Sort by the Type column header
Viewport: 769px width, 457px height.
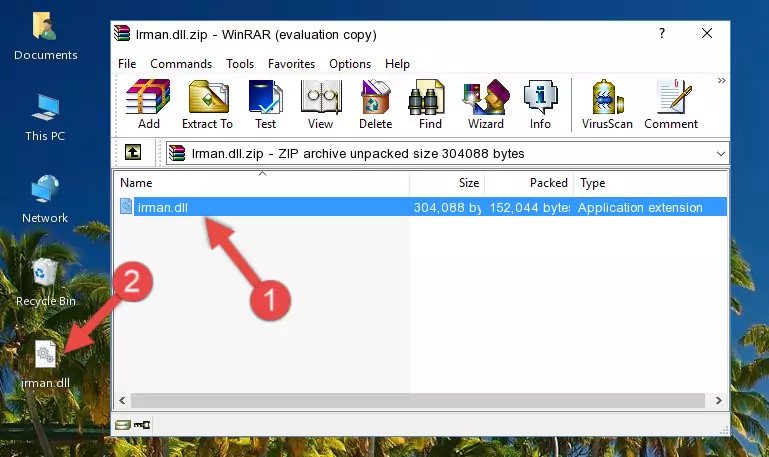pos(650,183)
